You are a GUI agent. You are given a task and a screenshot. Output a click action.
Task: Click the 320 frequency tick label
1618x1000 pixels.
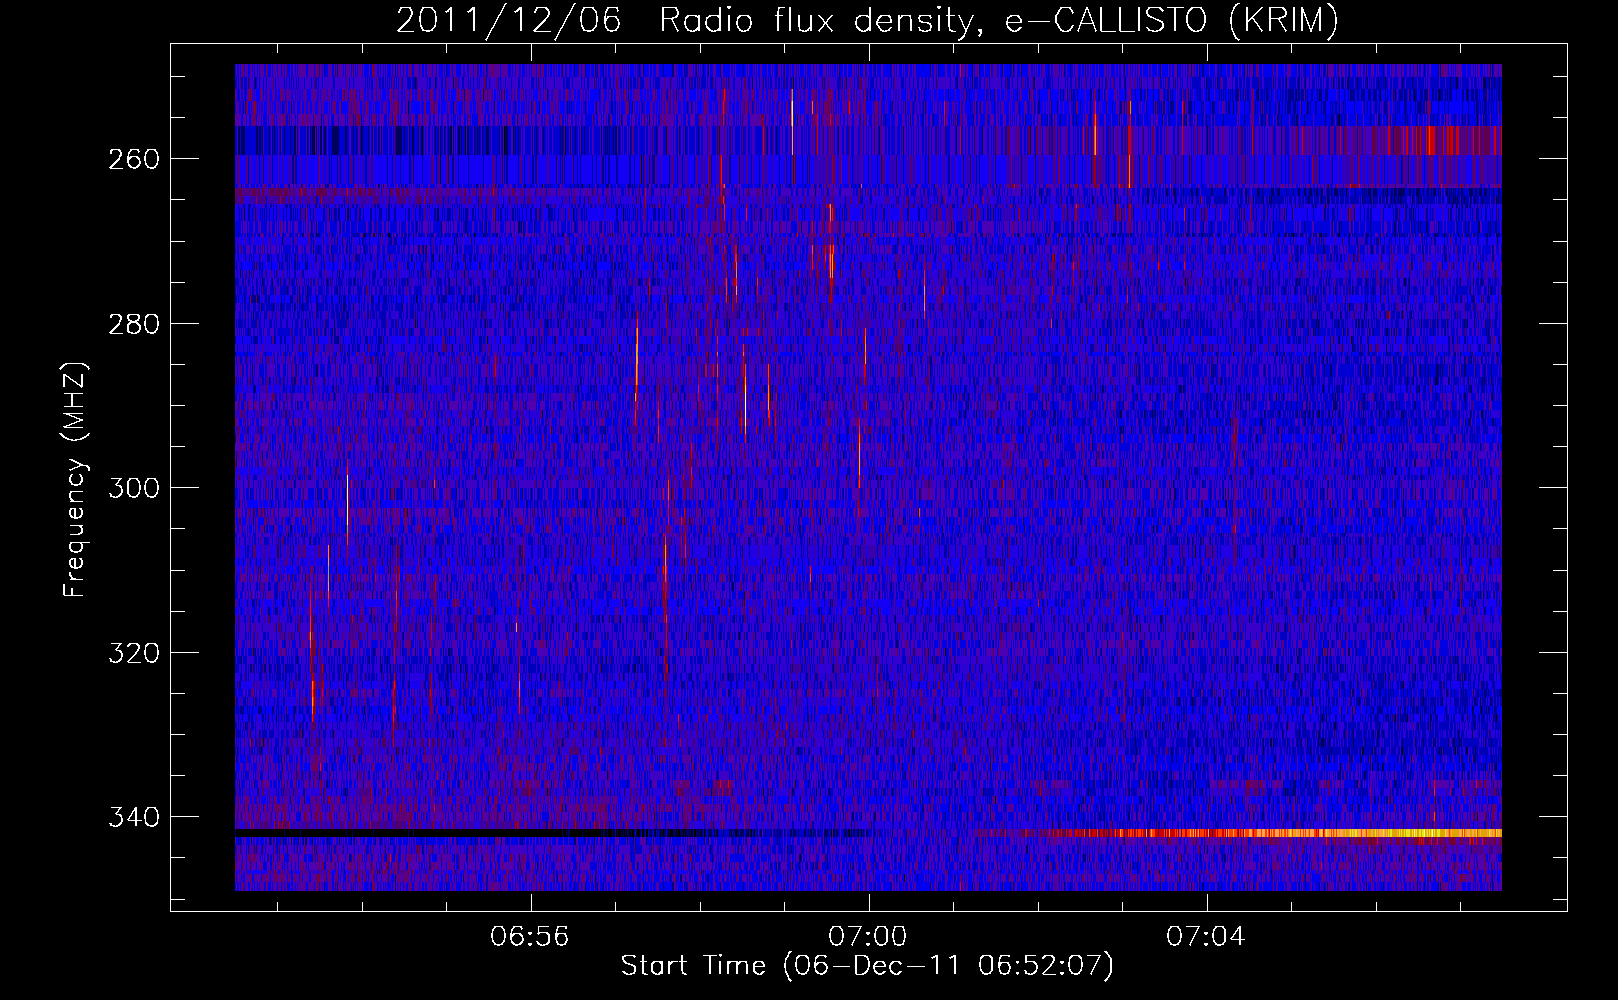[x=134, y=653]
